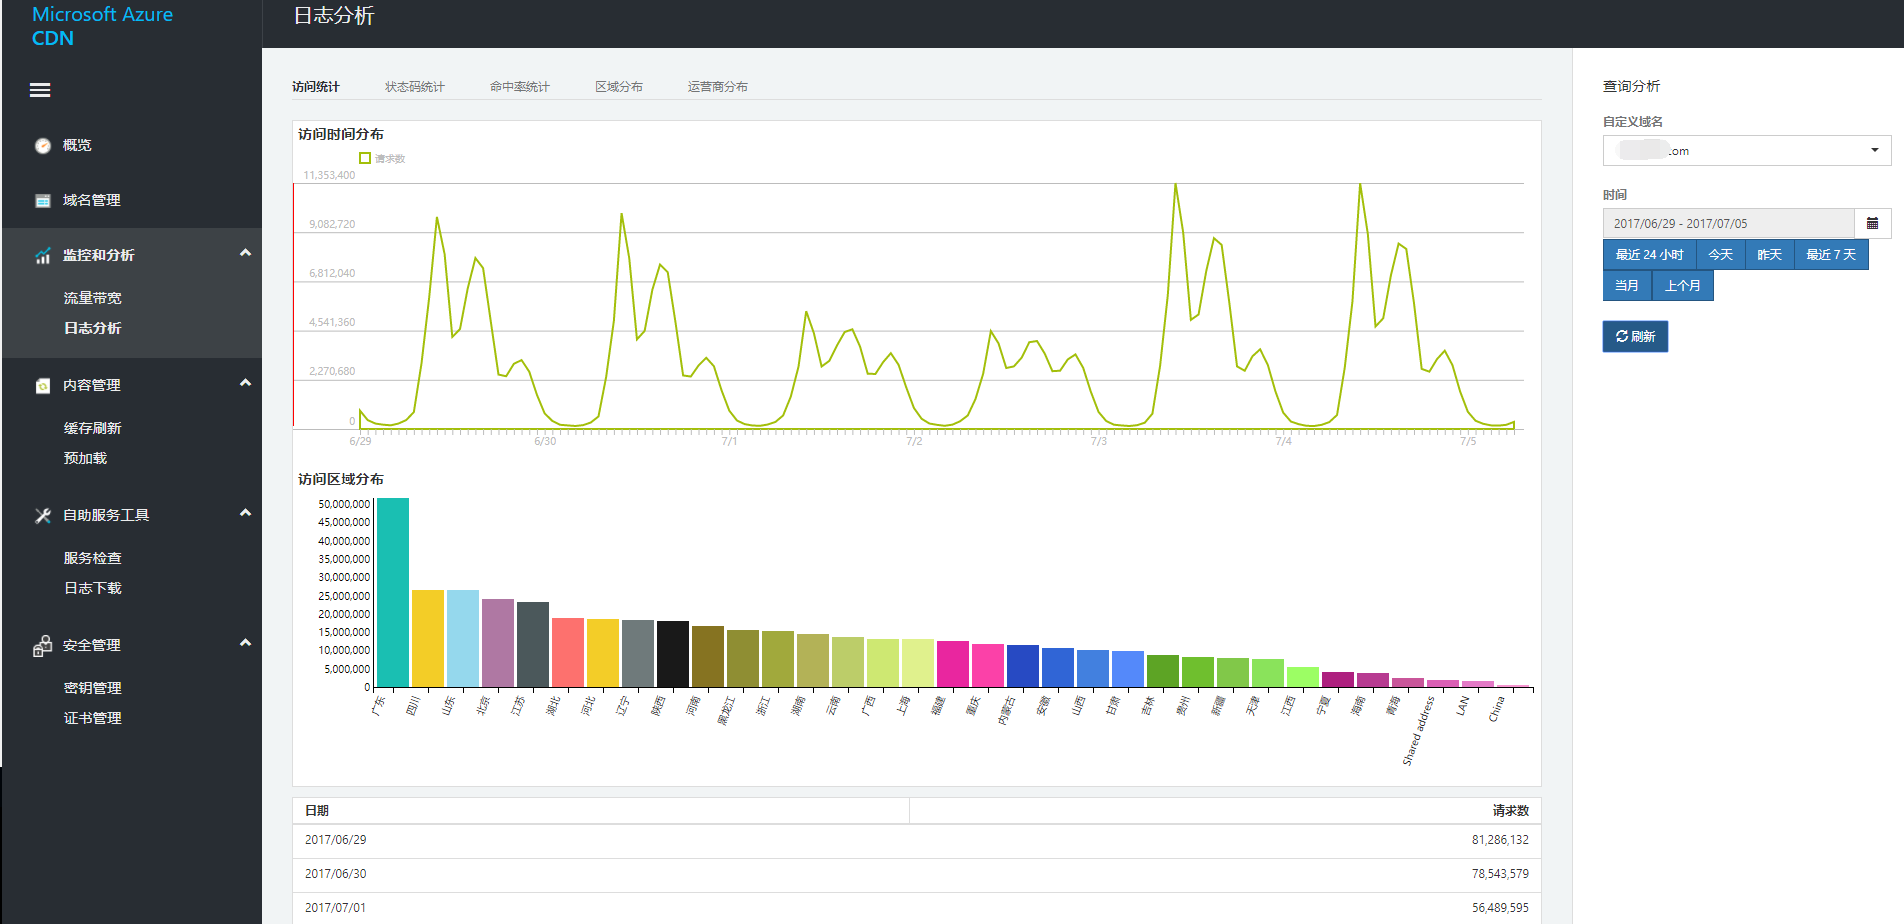
Task: Click the 自助服务工具 wrench icon
Action: pos(43,516)
